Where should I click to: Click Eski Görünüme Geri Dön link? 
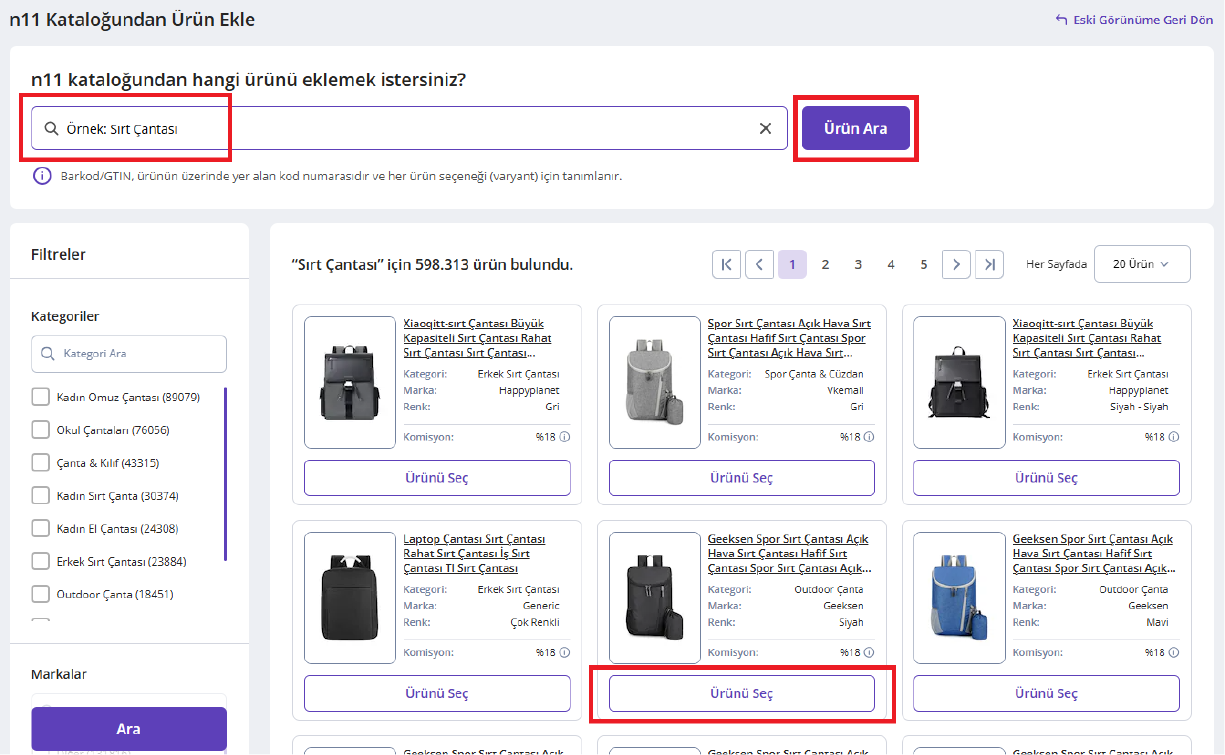coord(1134,20)
